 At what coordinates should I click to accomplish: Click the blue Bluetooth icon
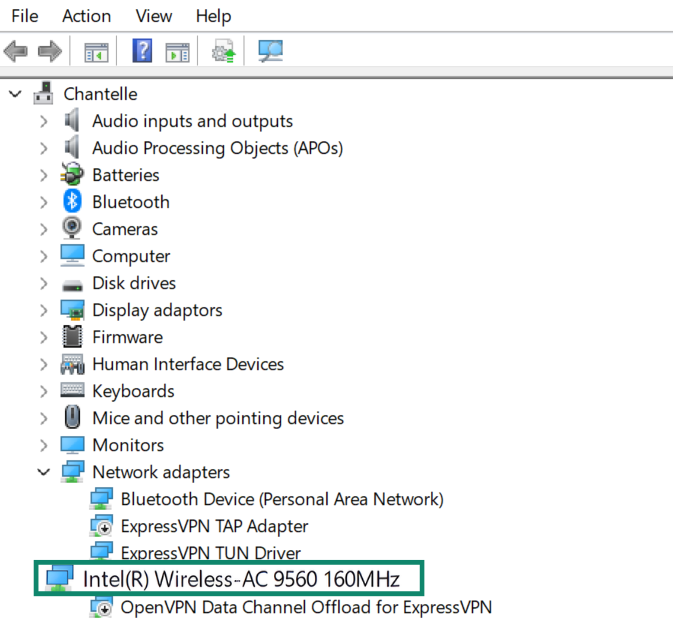point(72,201)
